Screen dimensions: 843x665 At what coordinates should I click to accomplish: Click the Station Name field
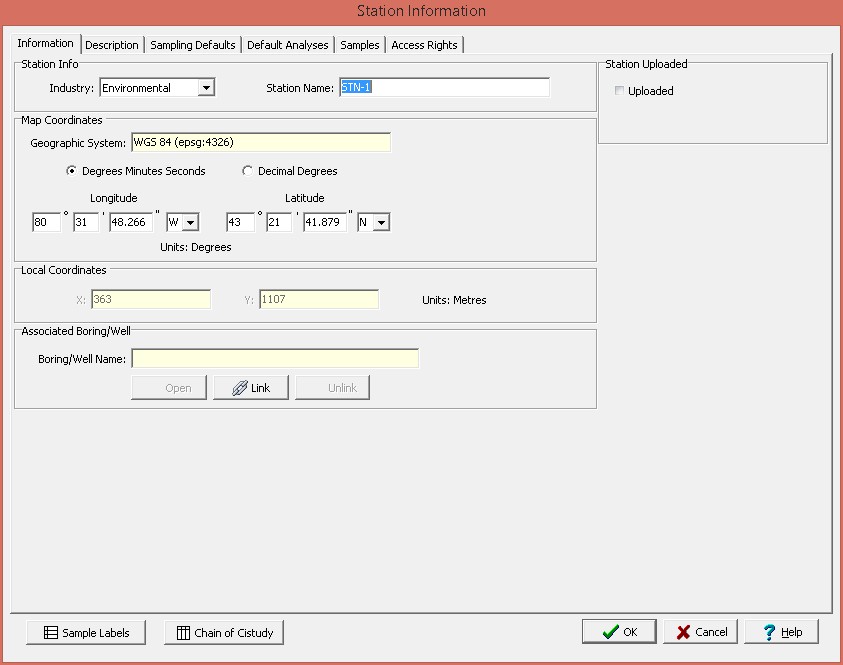click(444, 88)
